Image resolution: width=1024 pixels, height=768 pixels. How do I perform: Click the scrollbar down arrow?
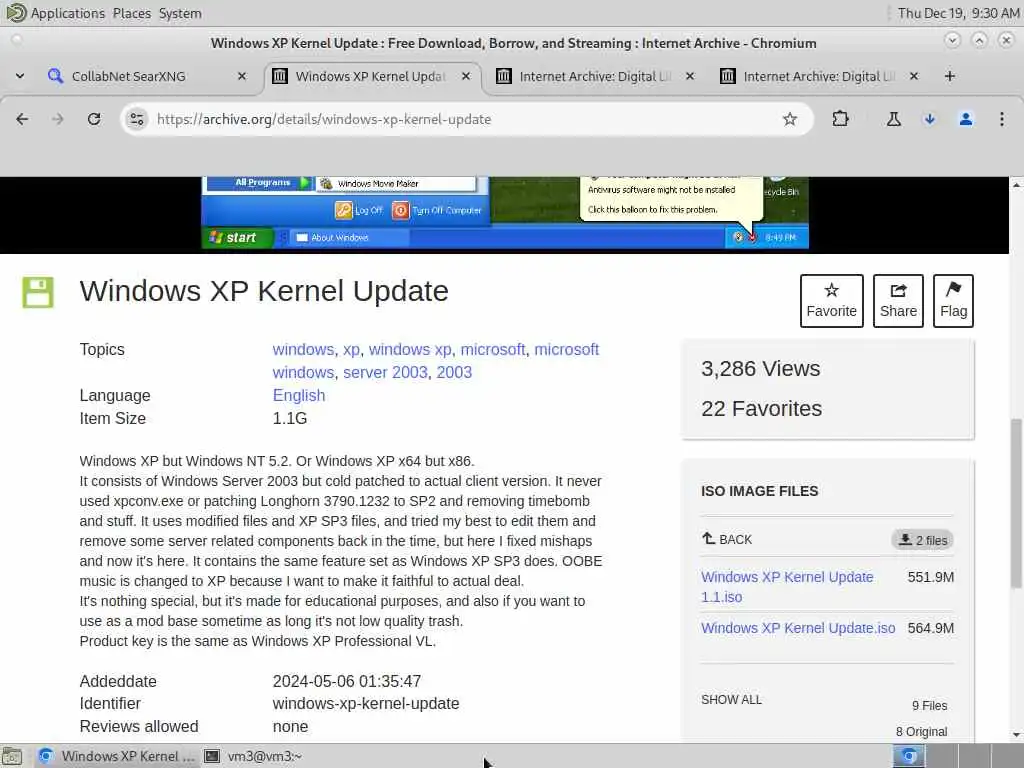pyautogui.click(x=1016, y=735)
